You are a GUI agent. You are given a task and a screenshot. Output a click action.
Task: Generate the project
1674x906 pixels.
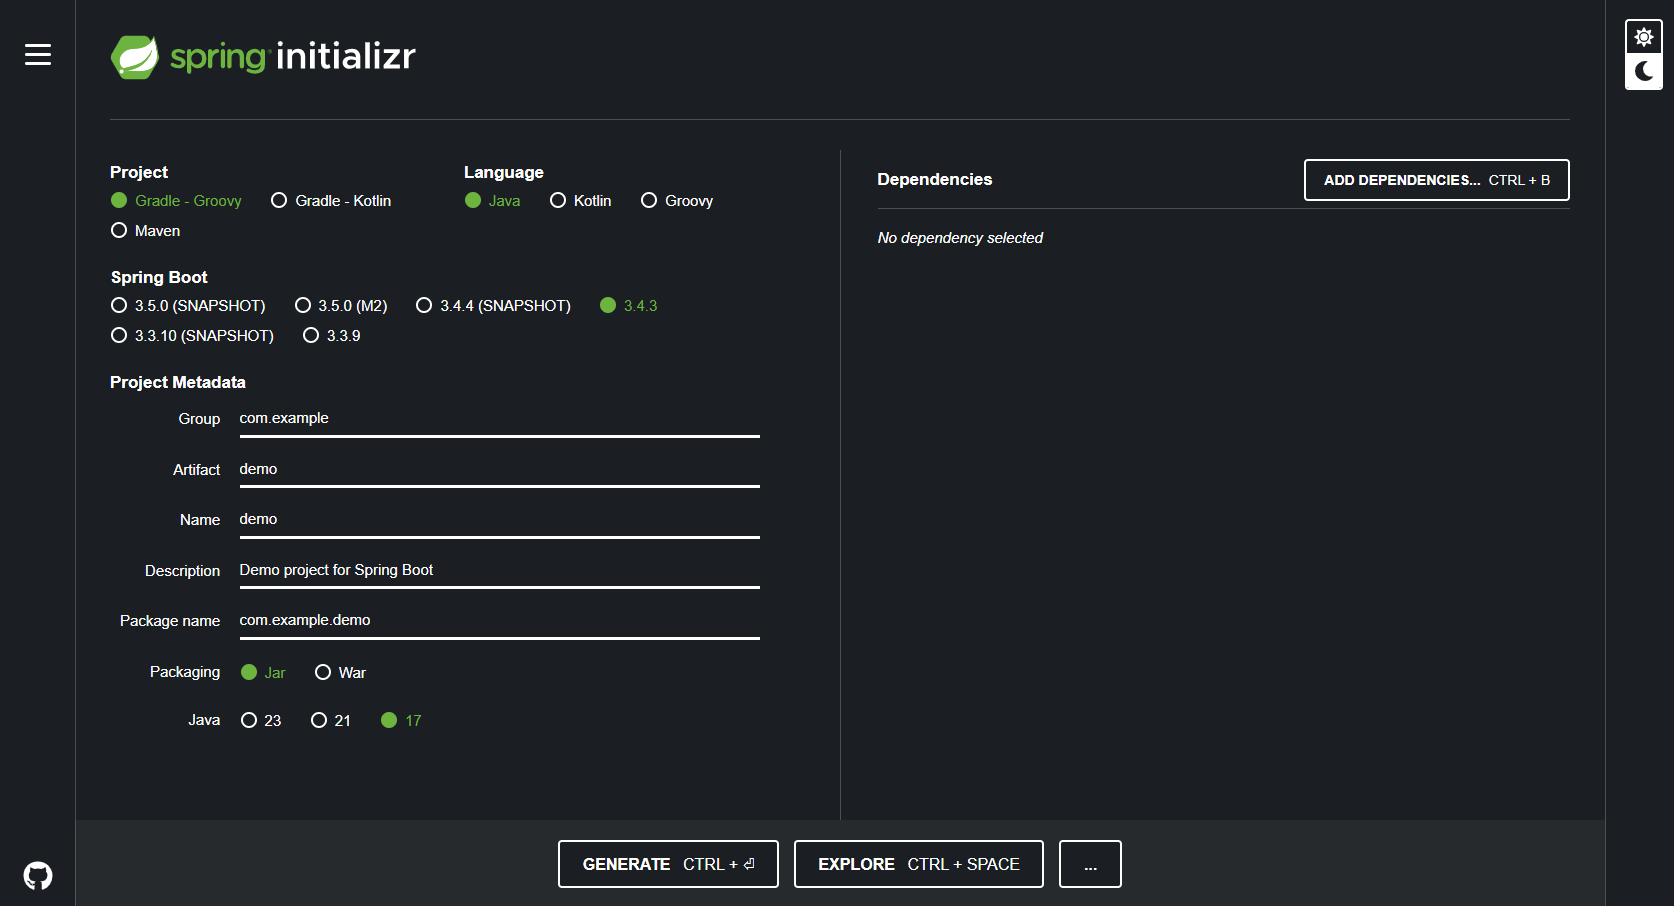pyautogui.click(x=668, y=864)
